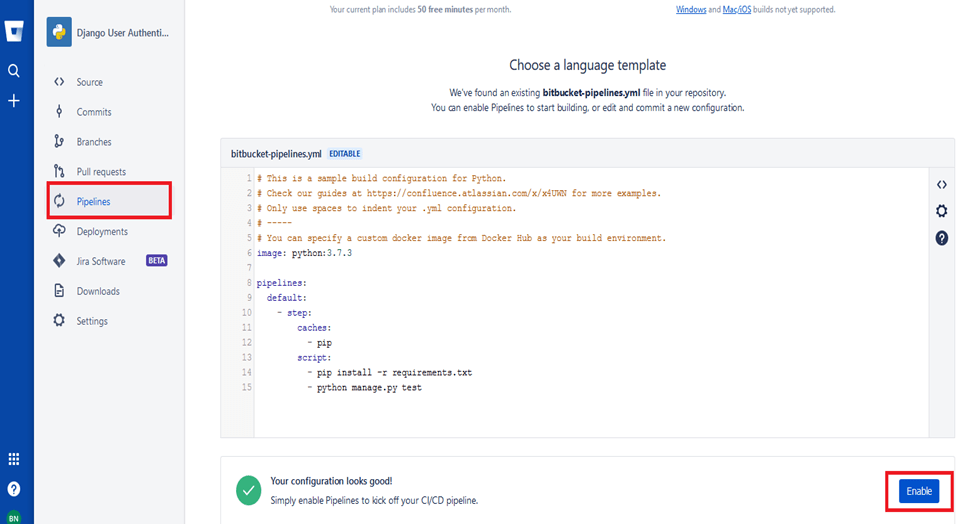Click 'Simply enable Pipelines' message text

[x=374, y=500]
